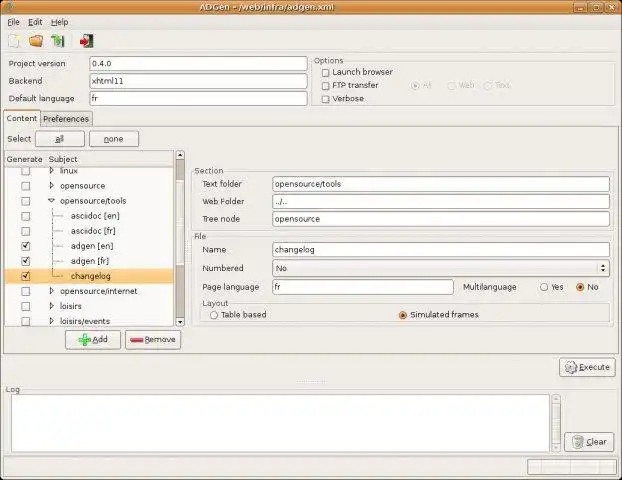Uncheck the Generate box for changelog

coord(25,276)
